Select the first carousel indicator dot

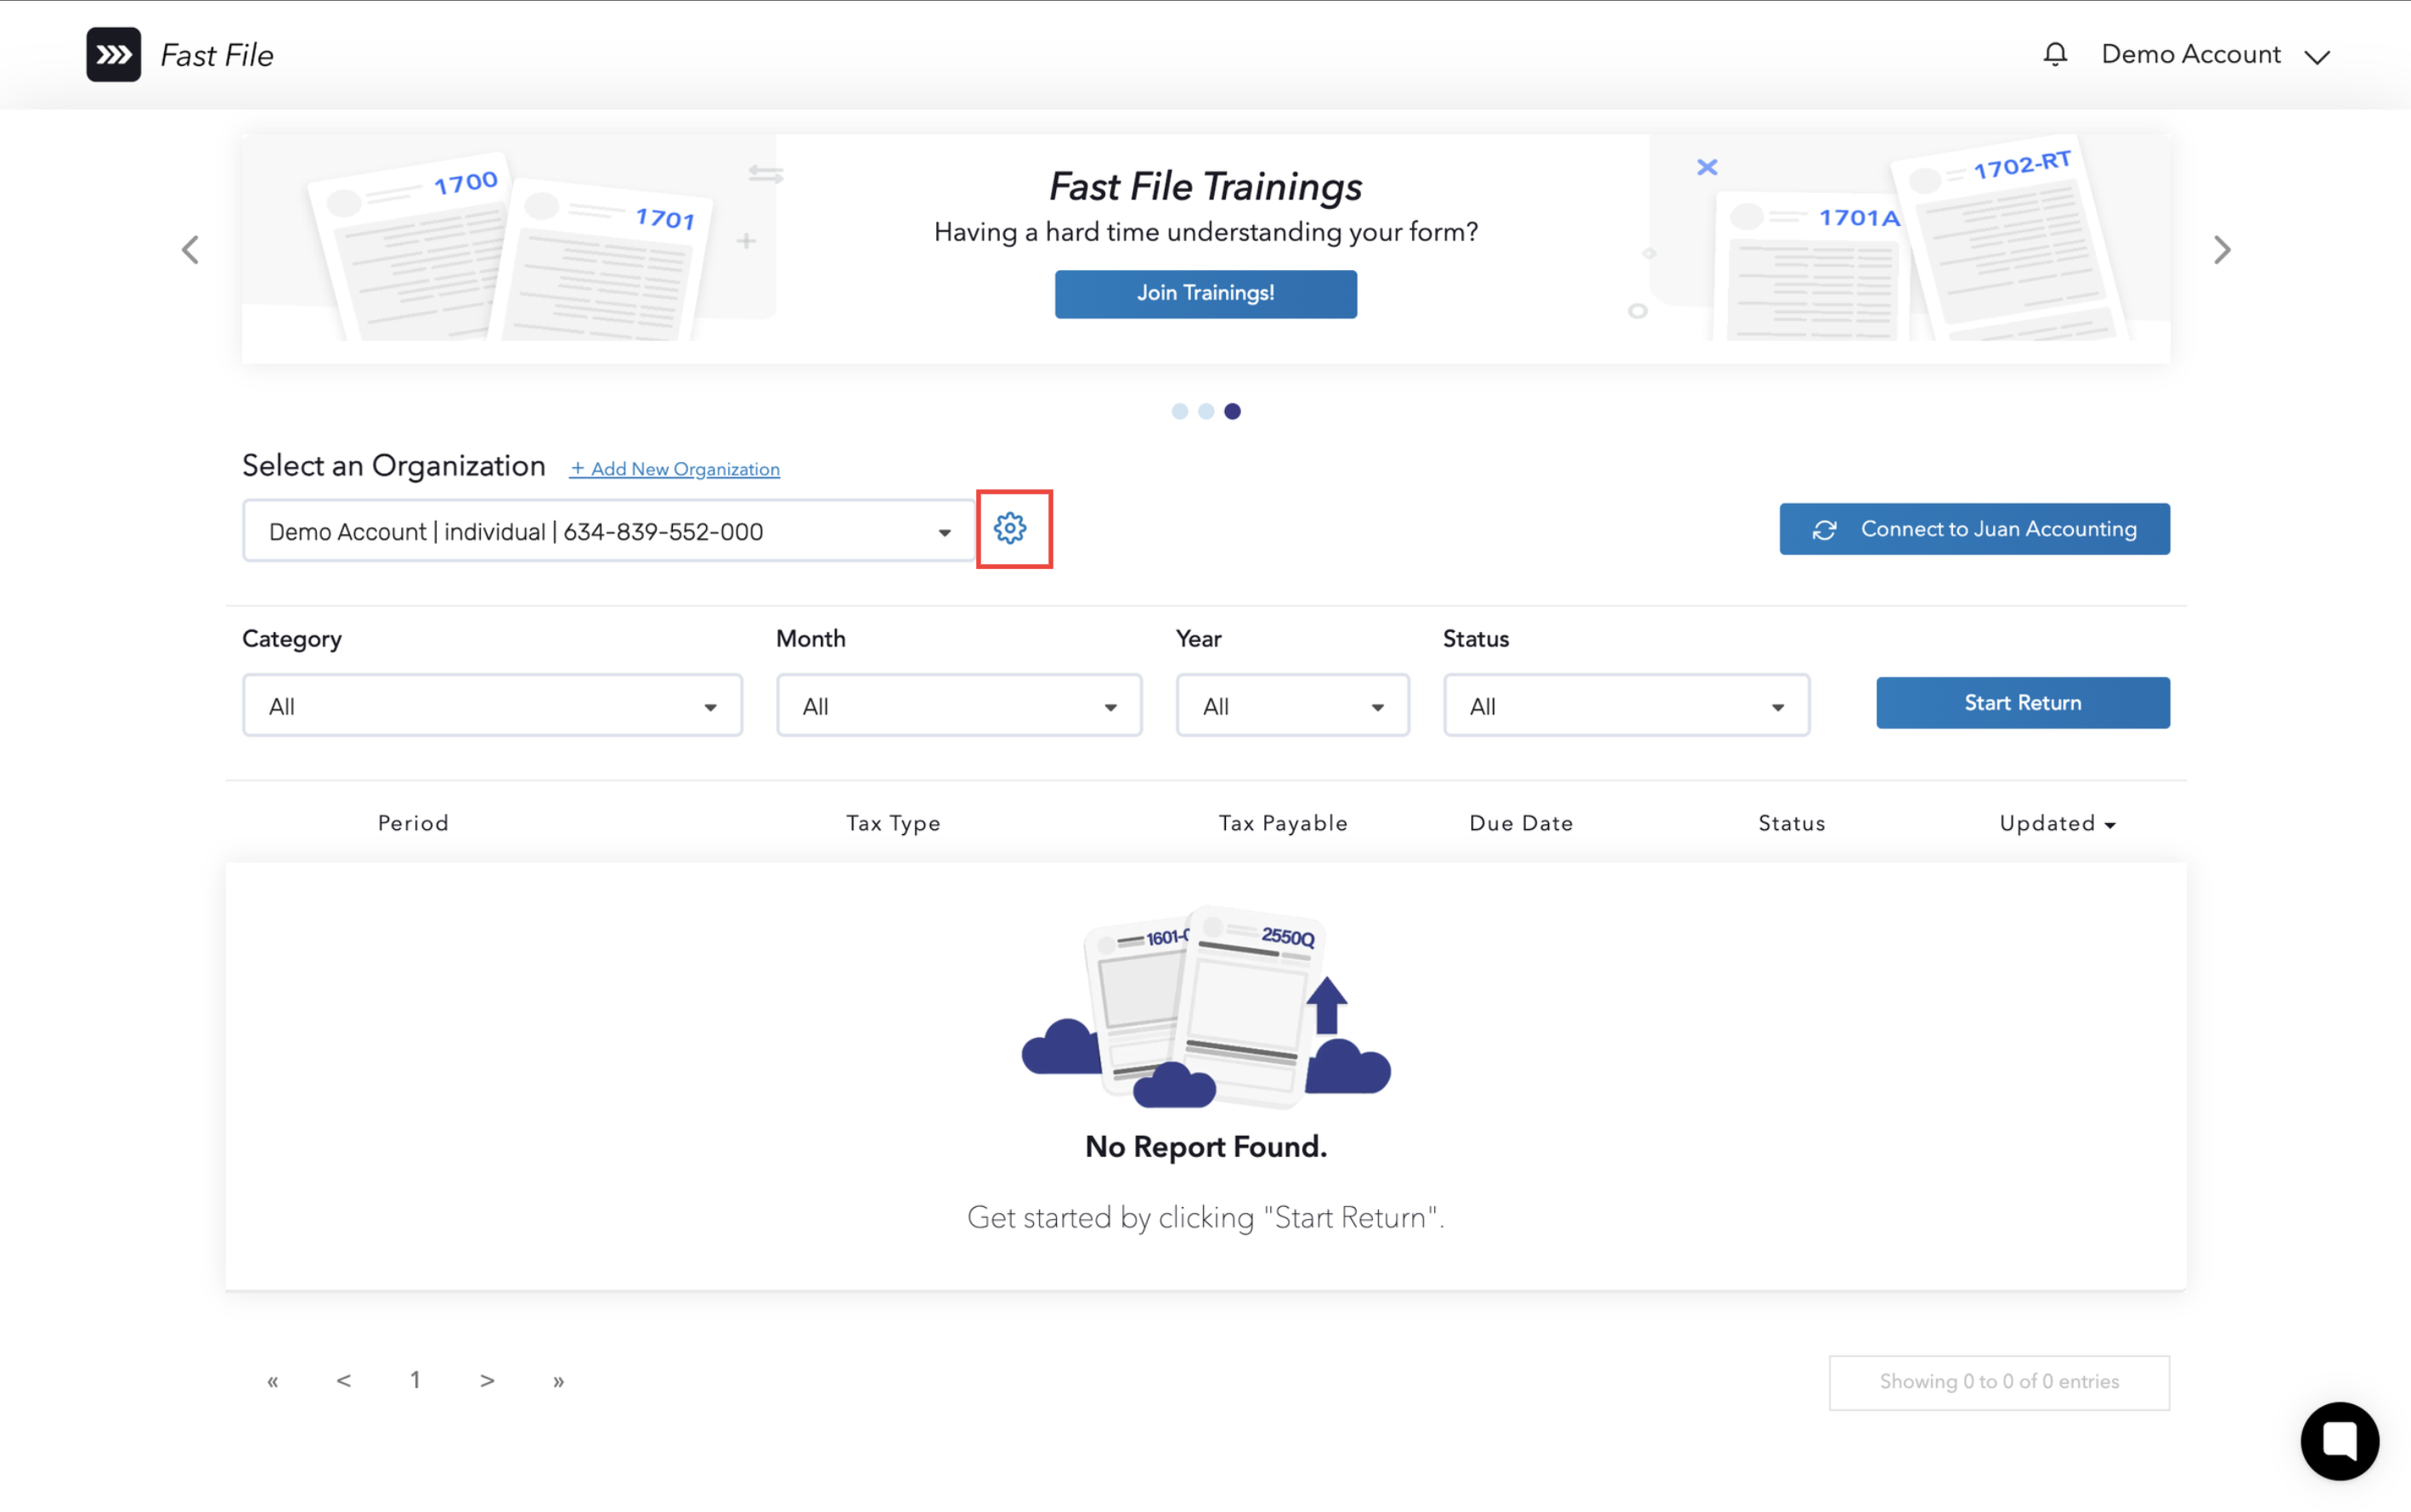[1180, 411]
